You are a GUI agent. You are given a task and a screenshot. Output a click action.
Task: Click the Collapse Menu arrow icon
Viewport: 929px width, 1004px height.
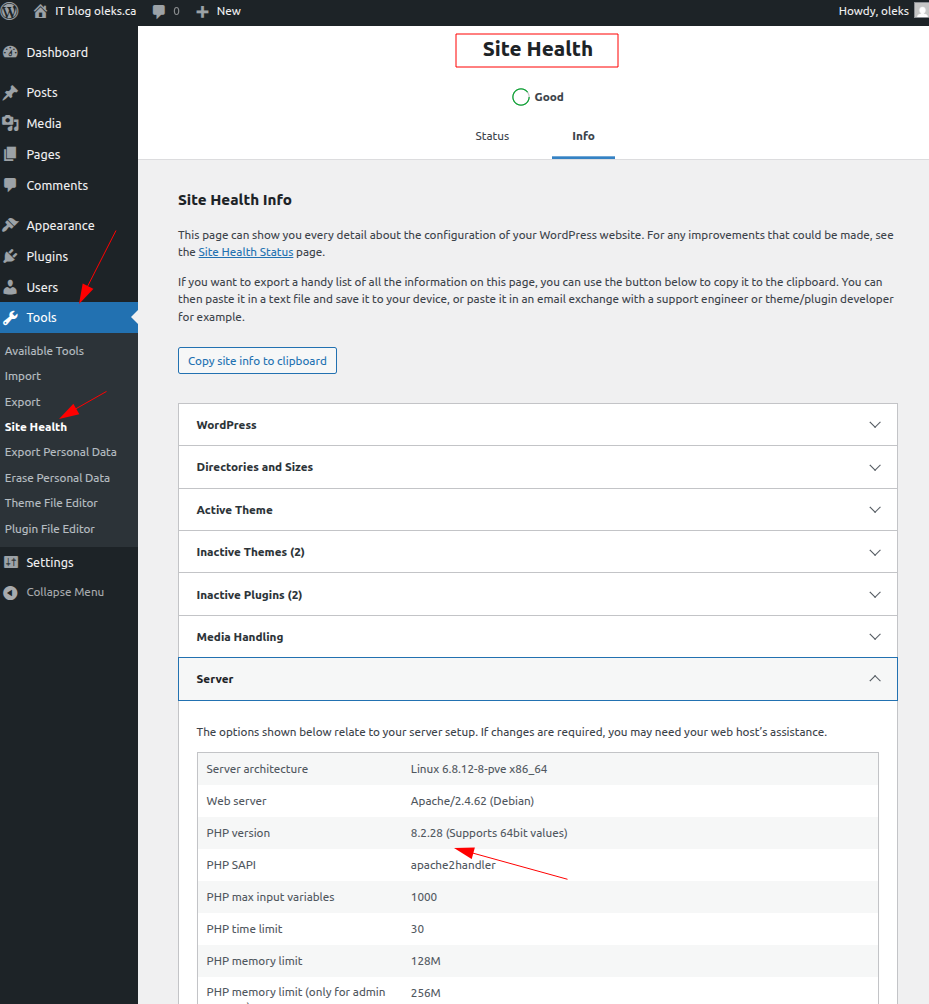[x=10, y=592]
